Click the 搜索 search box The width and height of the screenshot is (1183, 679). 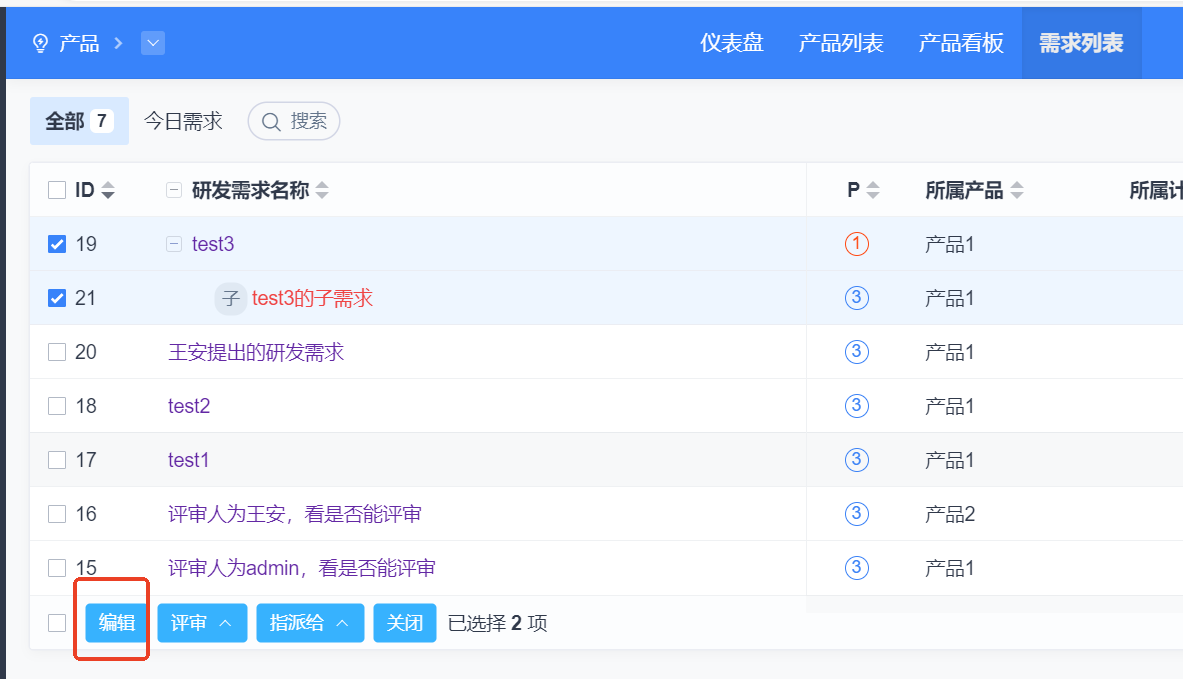click(x=294, y=121)
